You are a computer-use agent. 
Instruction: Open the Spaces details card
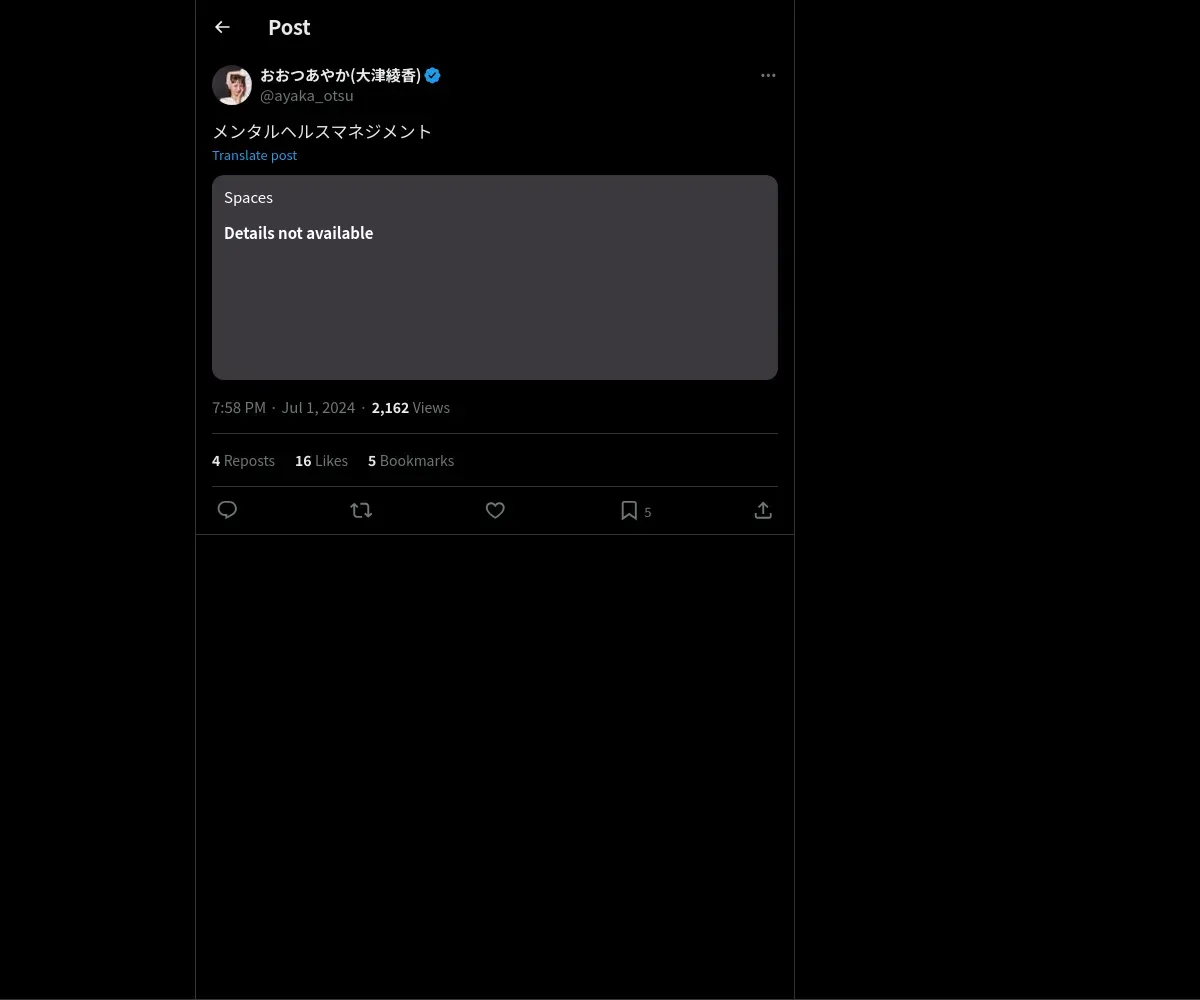495,277
